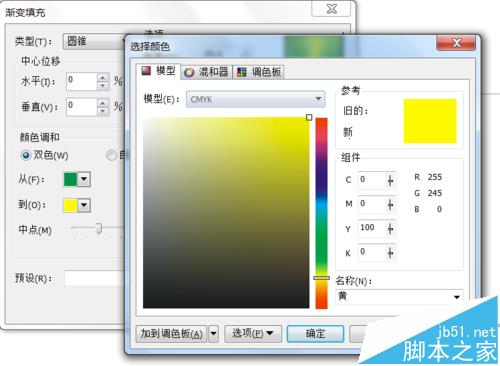Click the 混和器 color wheel icon

(189, 72)
